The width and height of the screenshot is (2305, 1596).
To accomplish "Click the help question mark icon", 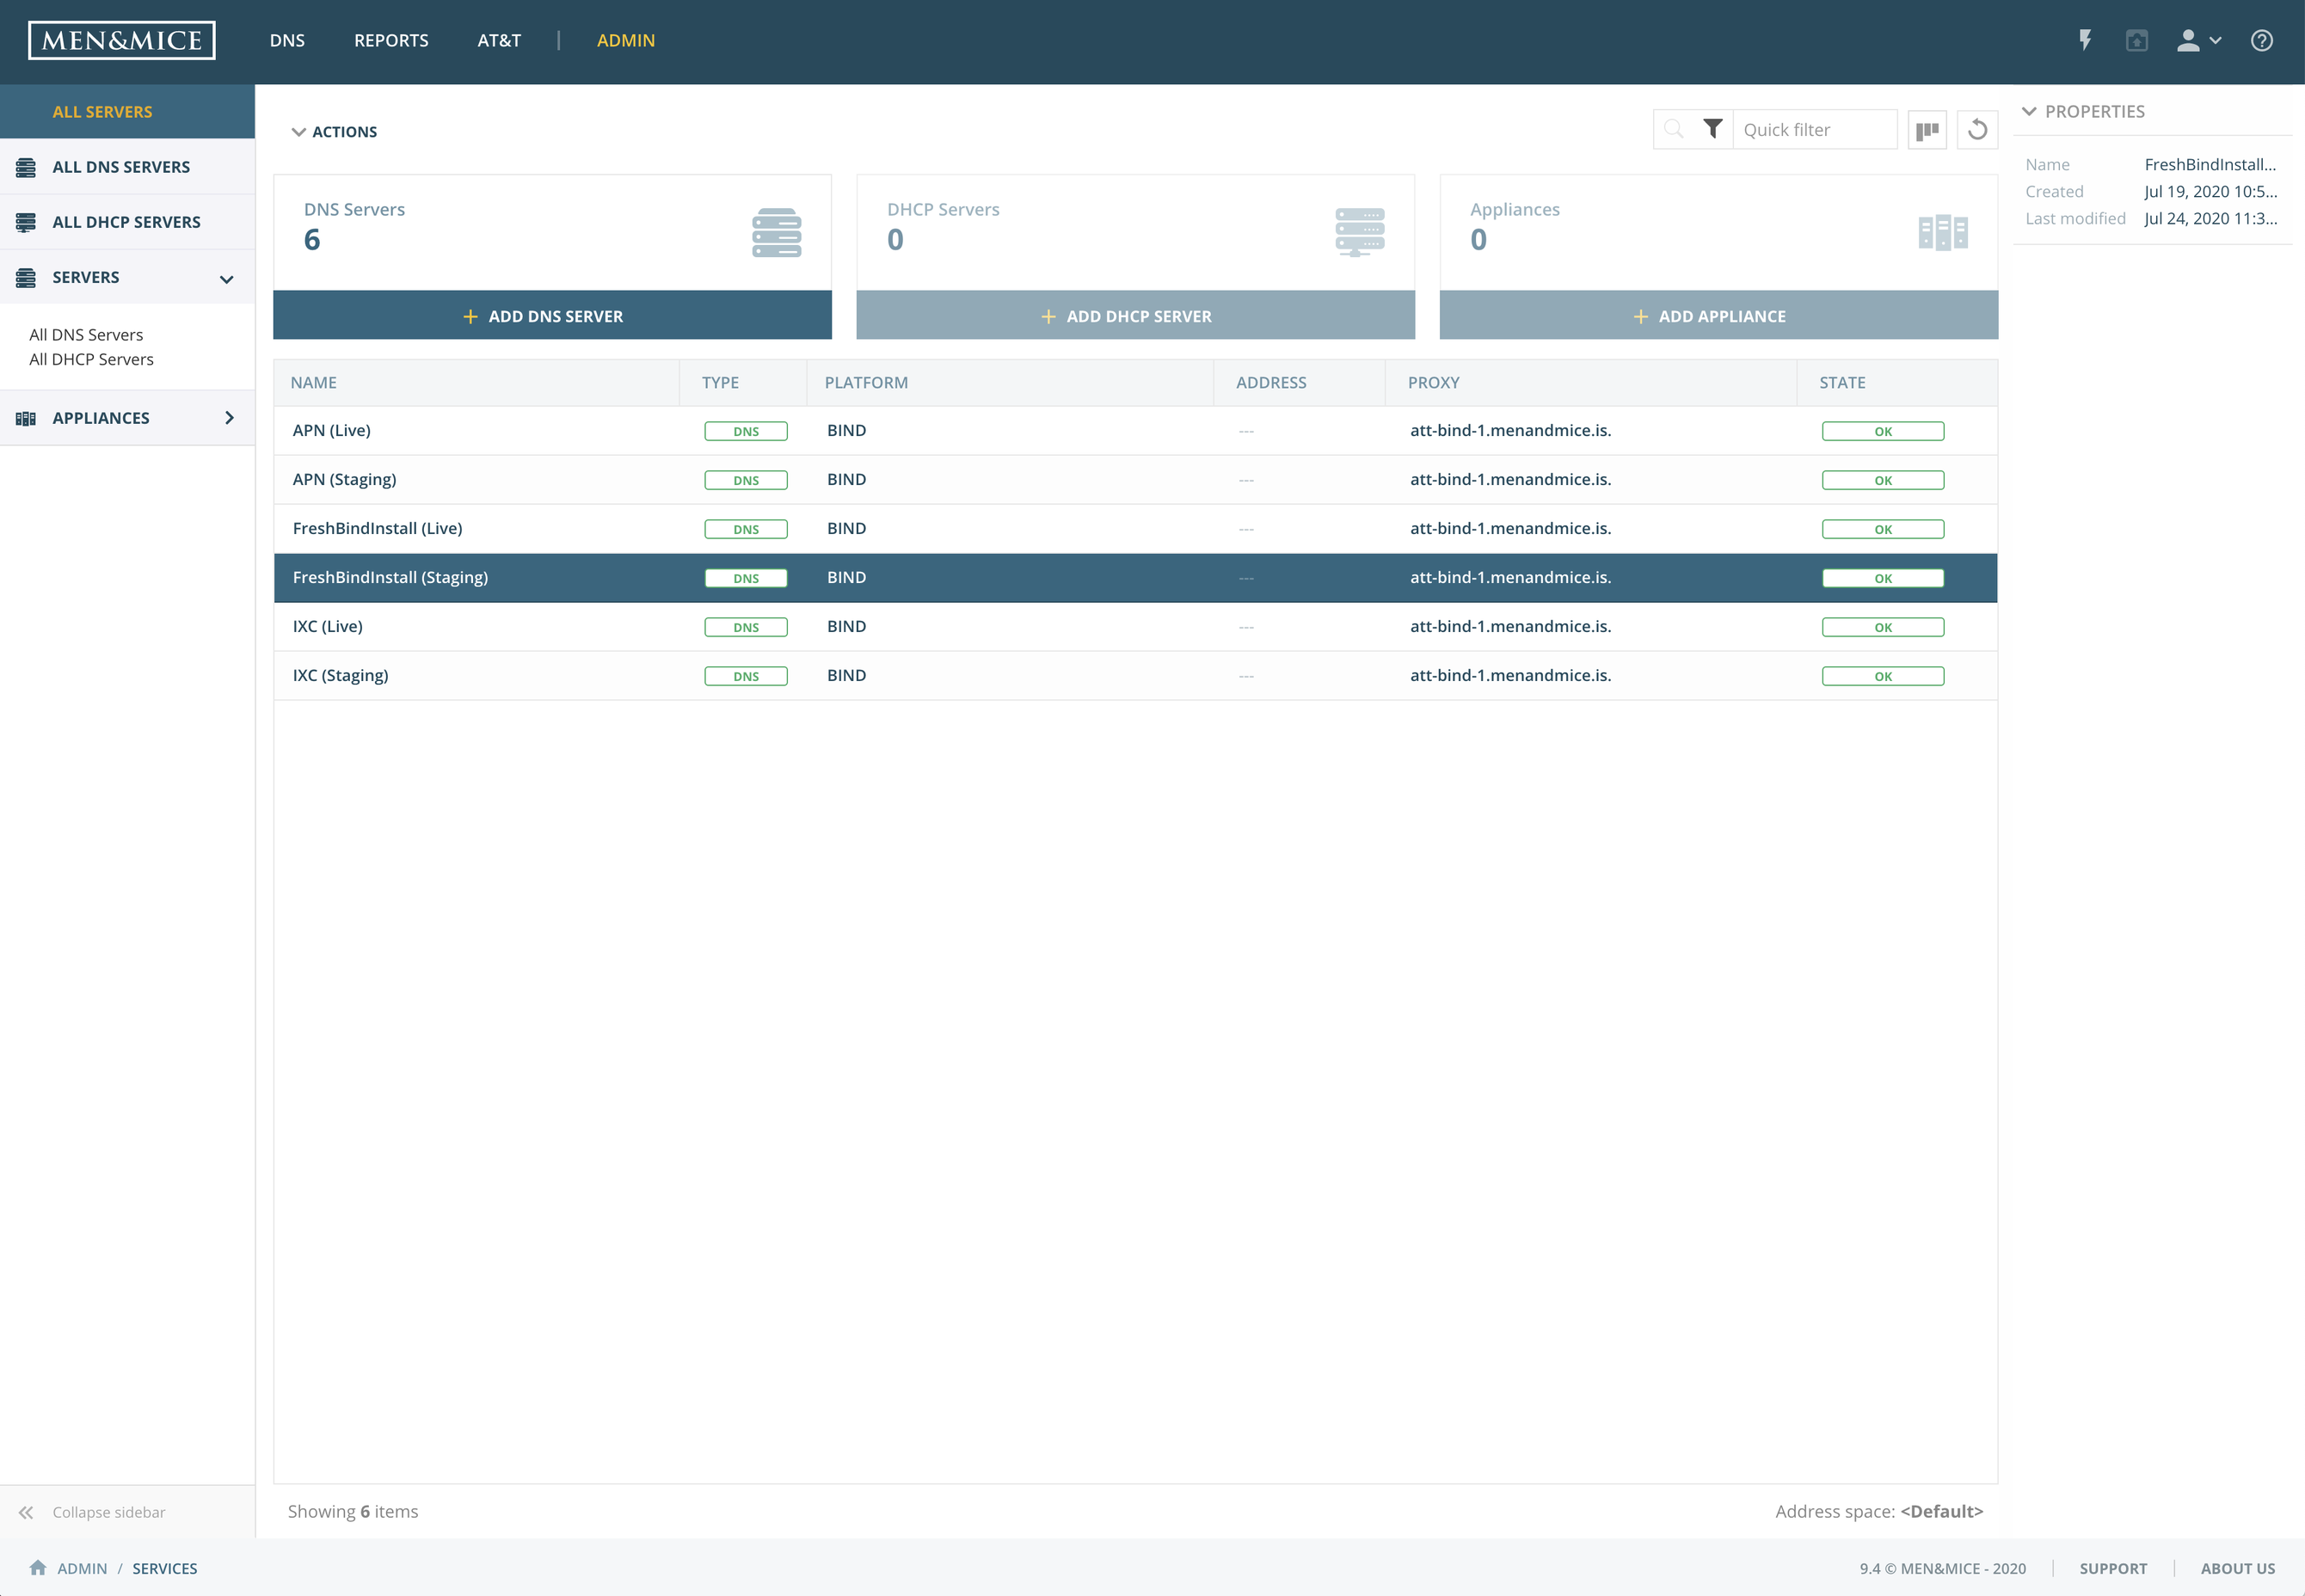I will pyautogui.click(x=2262, y=40).
